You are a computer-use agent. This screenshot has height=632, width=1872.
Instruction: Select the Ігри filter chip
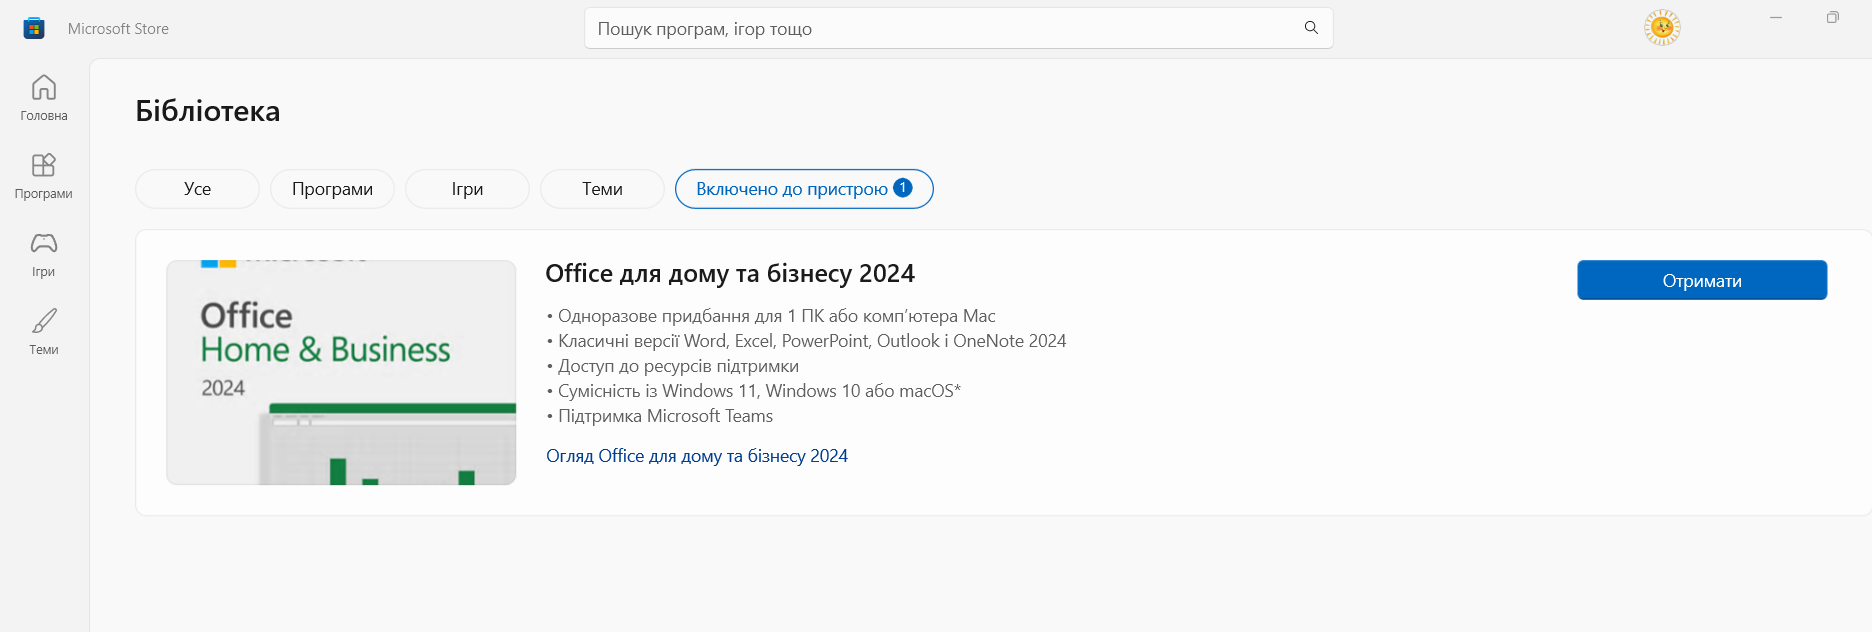point(467,189)
